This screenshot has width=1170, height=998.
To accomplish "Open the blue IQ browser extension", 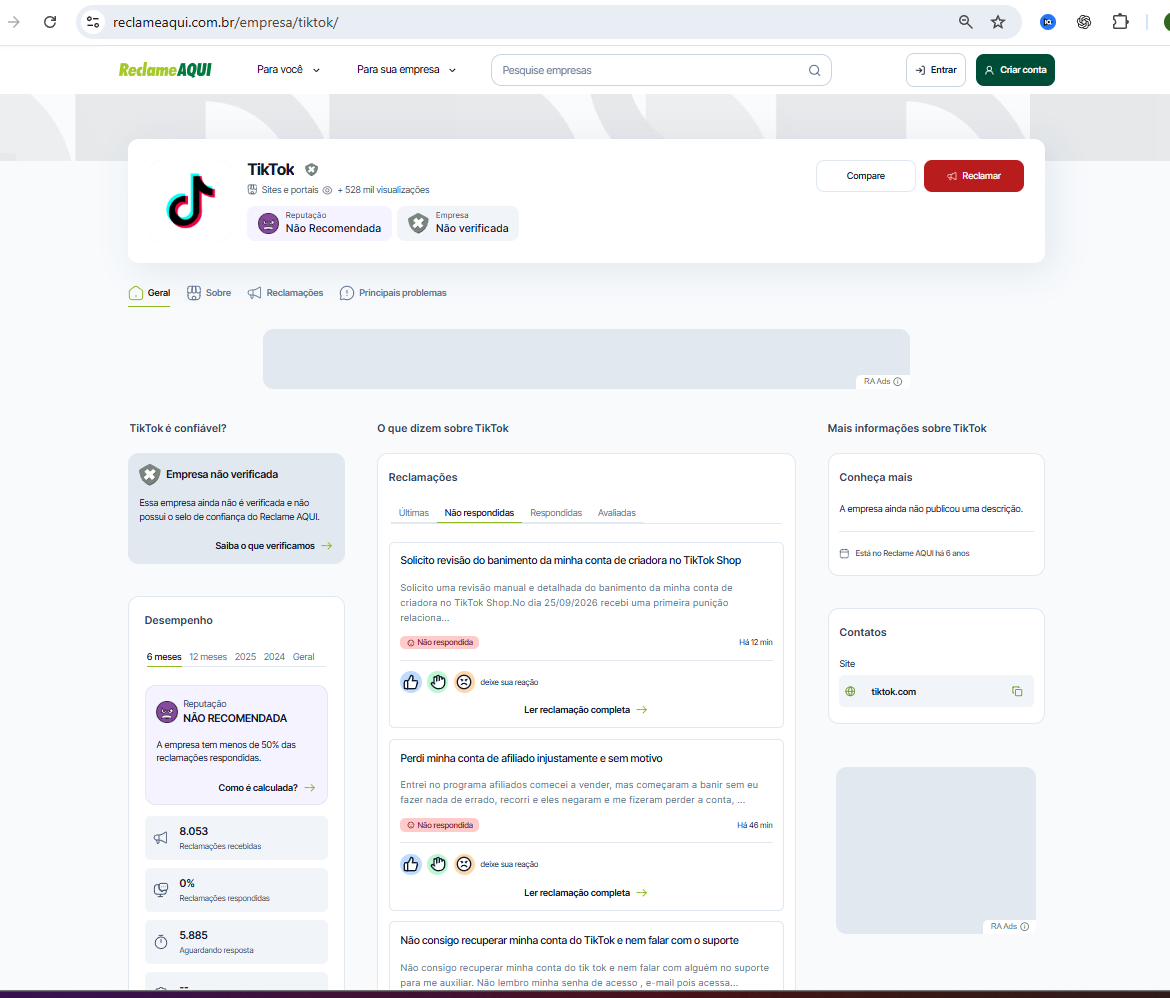I will click(1048, 22).
